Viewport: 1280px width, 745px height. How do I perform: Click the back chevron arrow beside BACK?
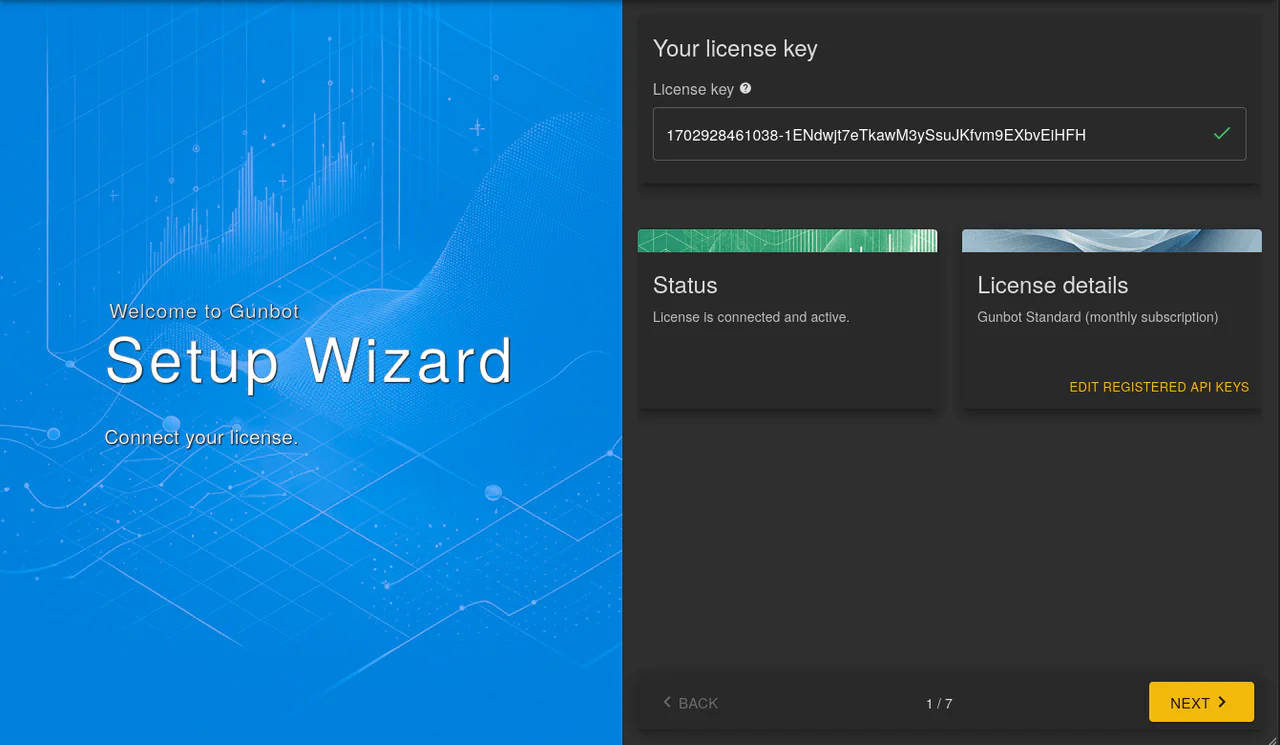pyautogui.click(x=667, y=702)
